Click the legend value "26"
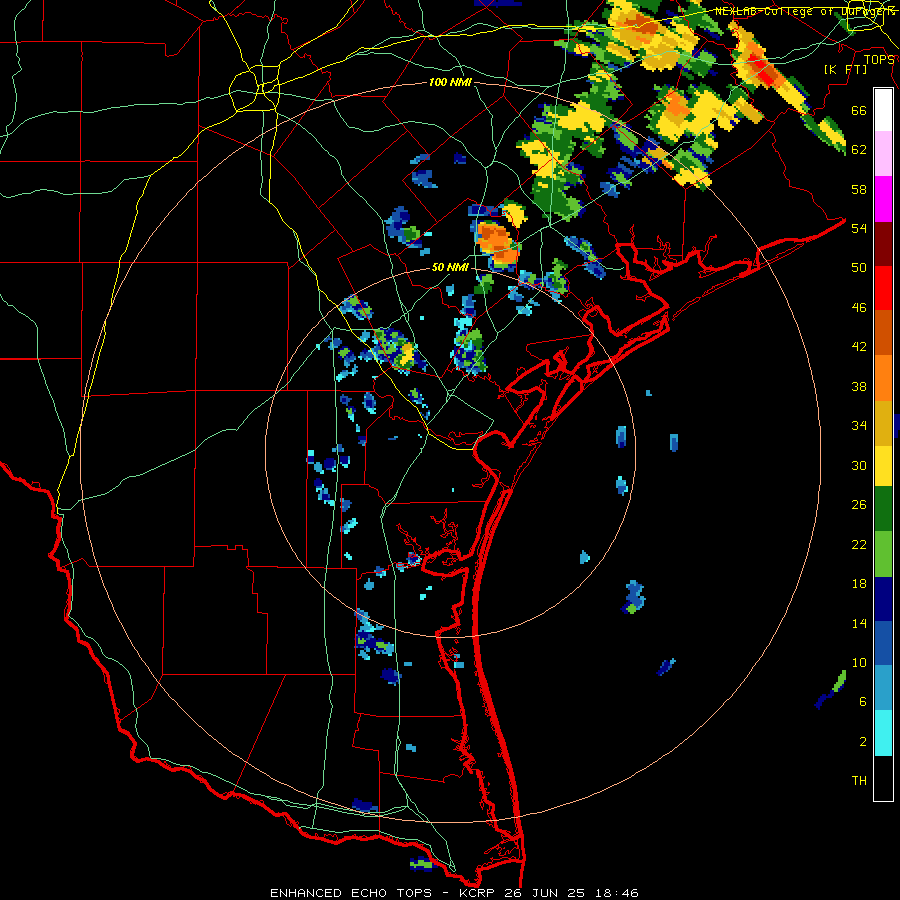Screen dimensions: 900x900 pos(859,505)
